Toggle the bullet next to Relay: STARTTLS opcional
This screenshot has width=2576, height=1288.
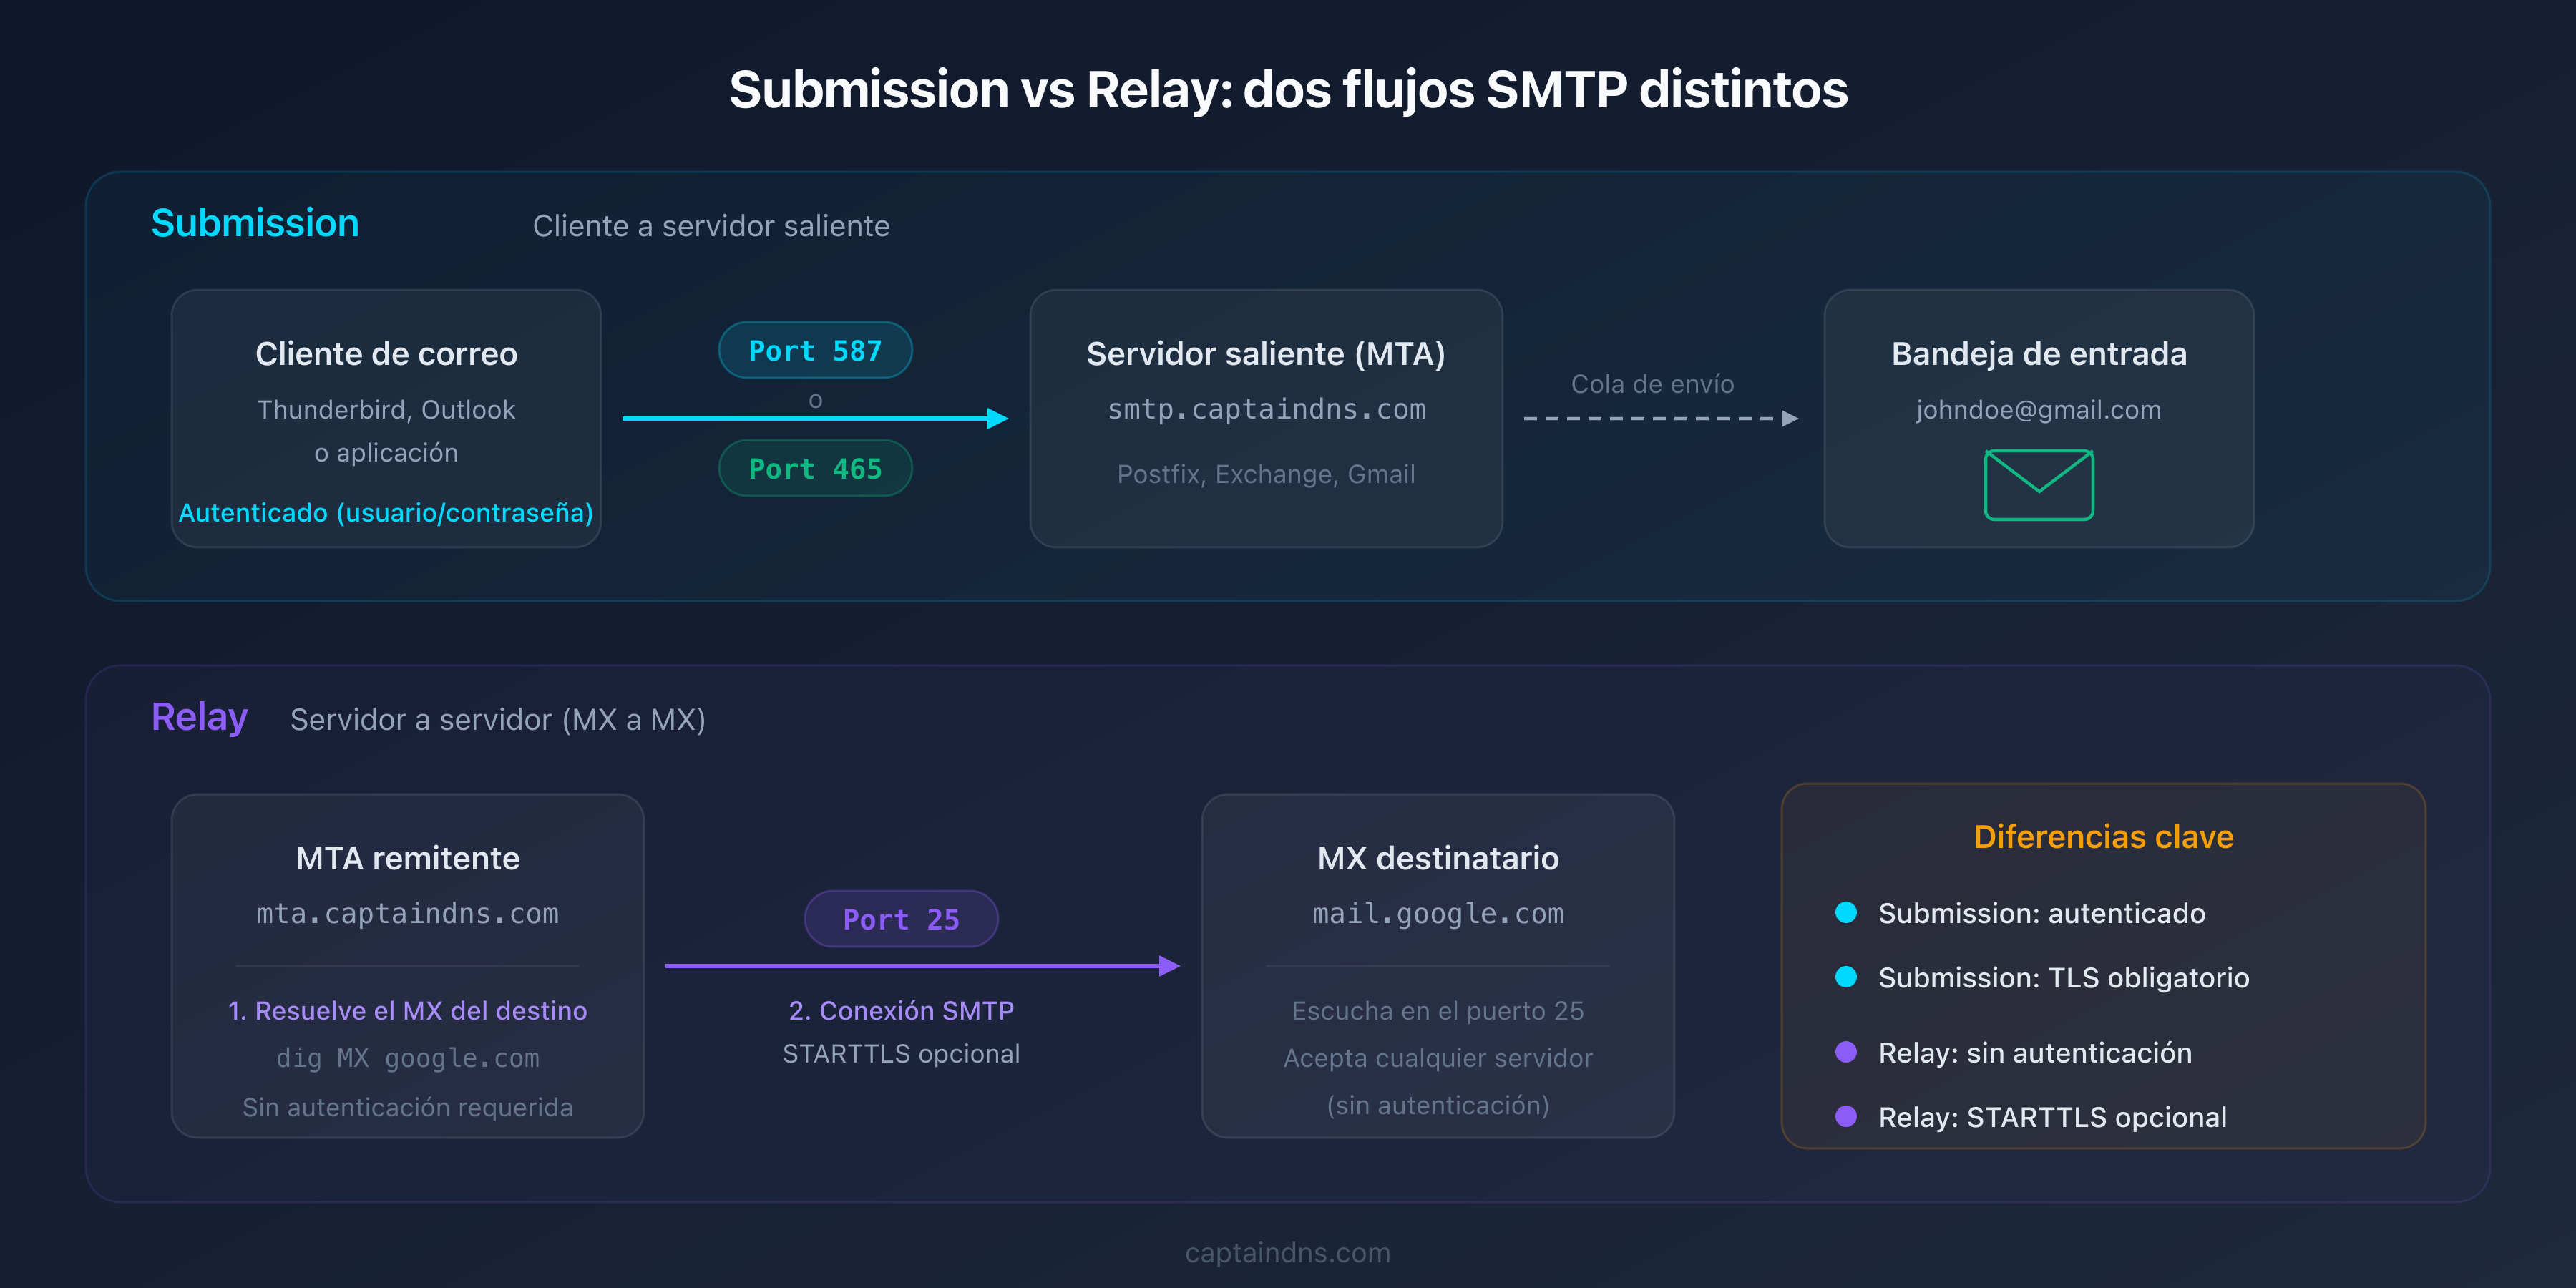tap(1845, 1117)
